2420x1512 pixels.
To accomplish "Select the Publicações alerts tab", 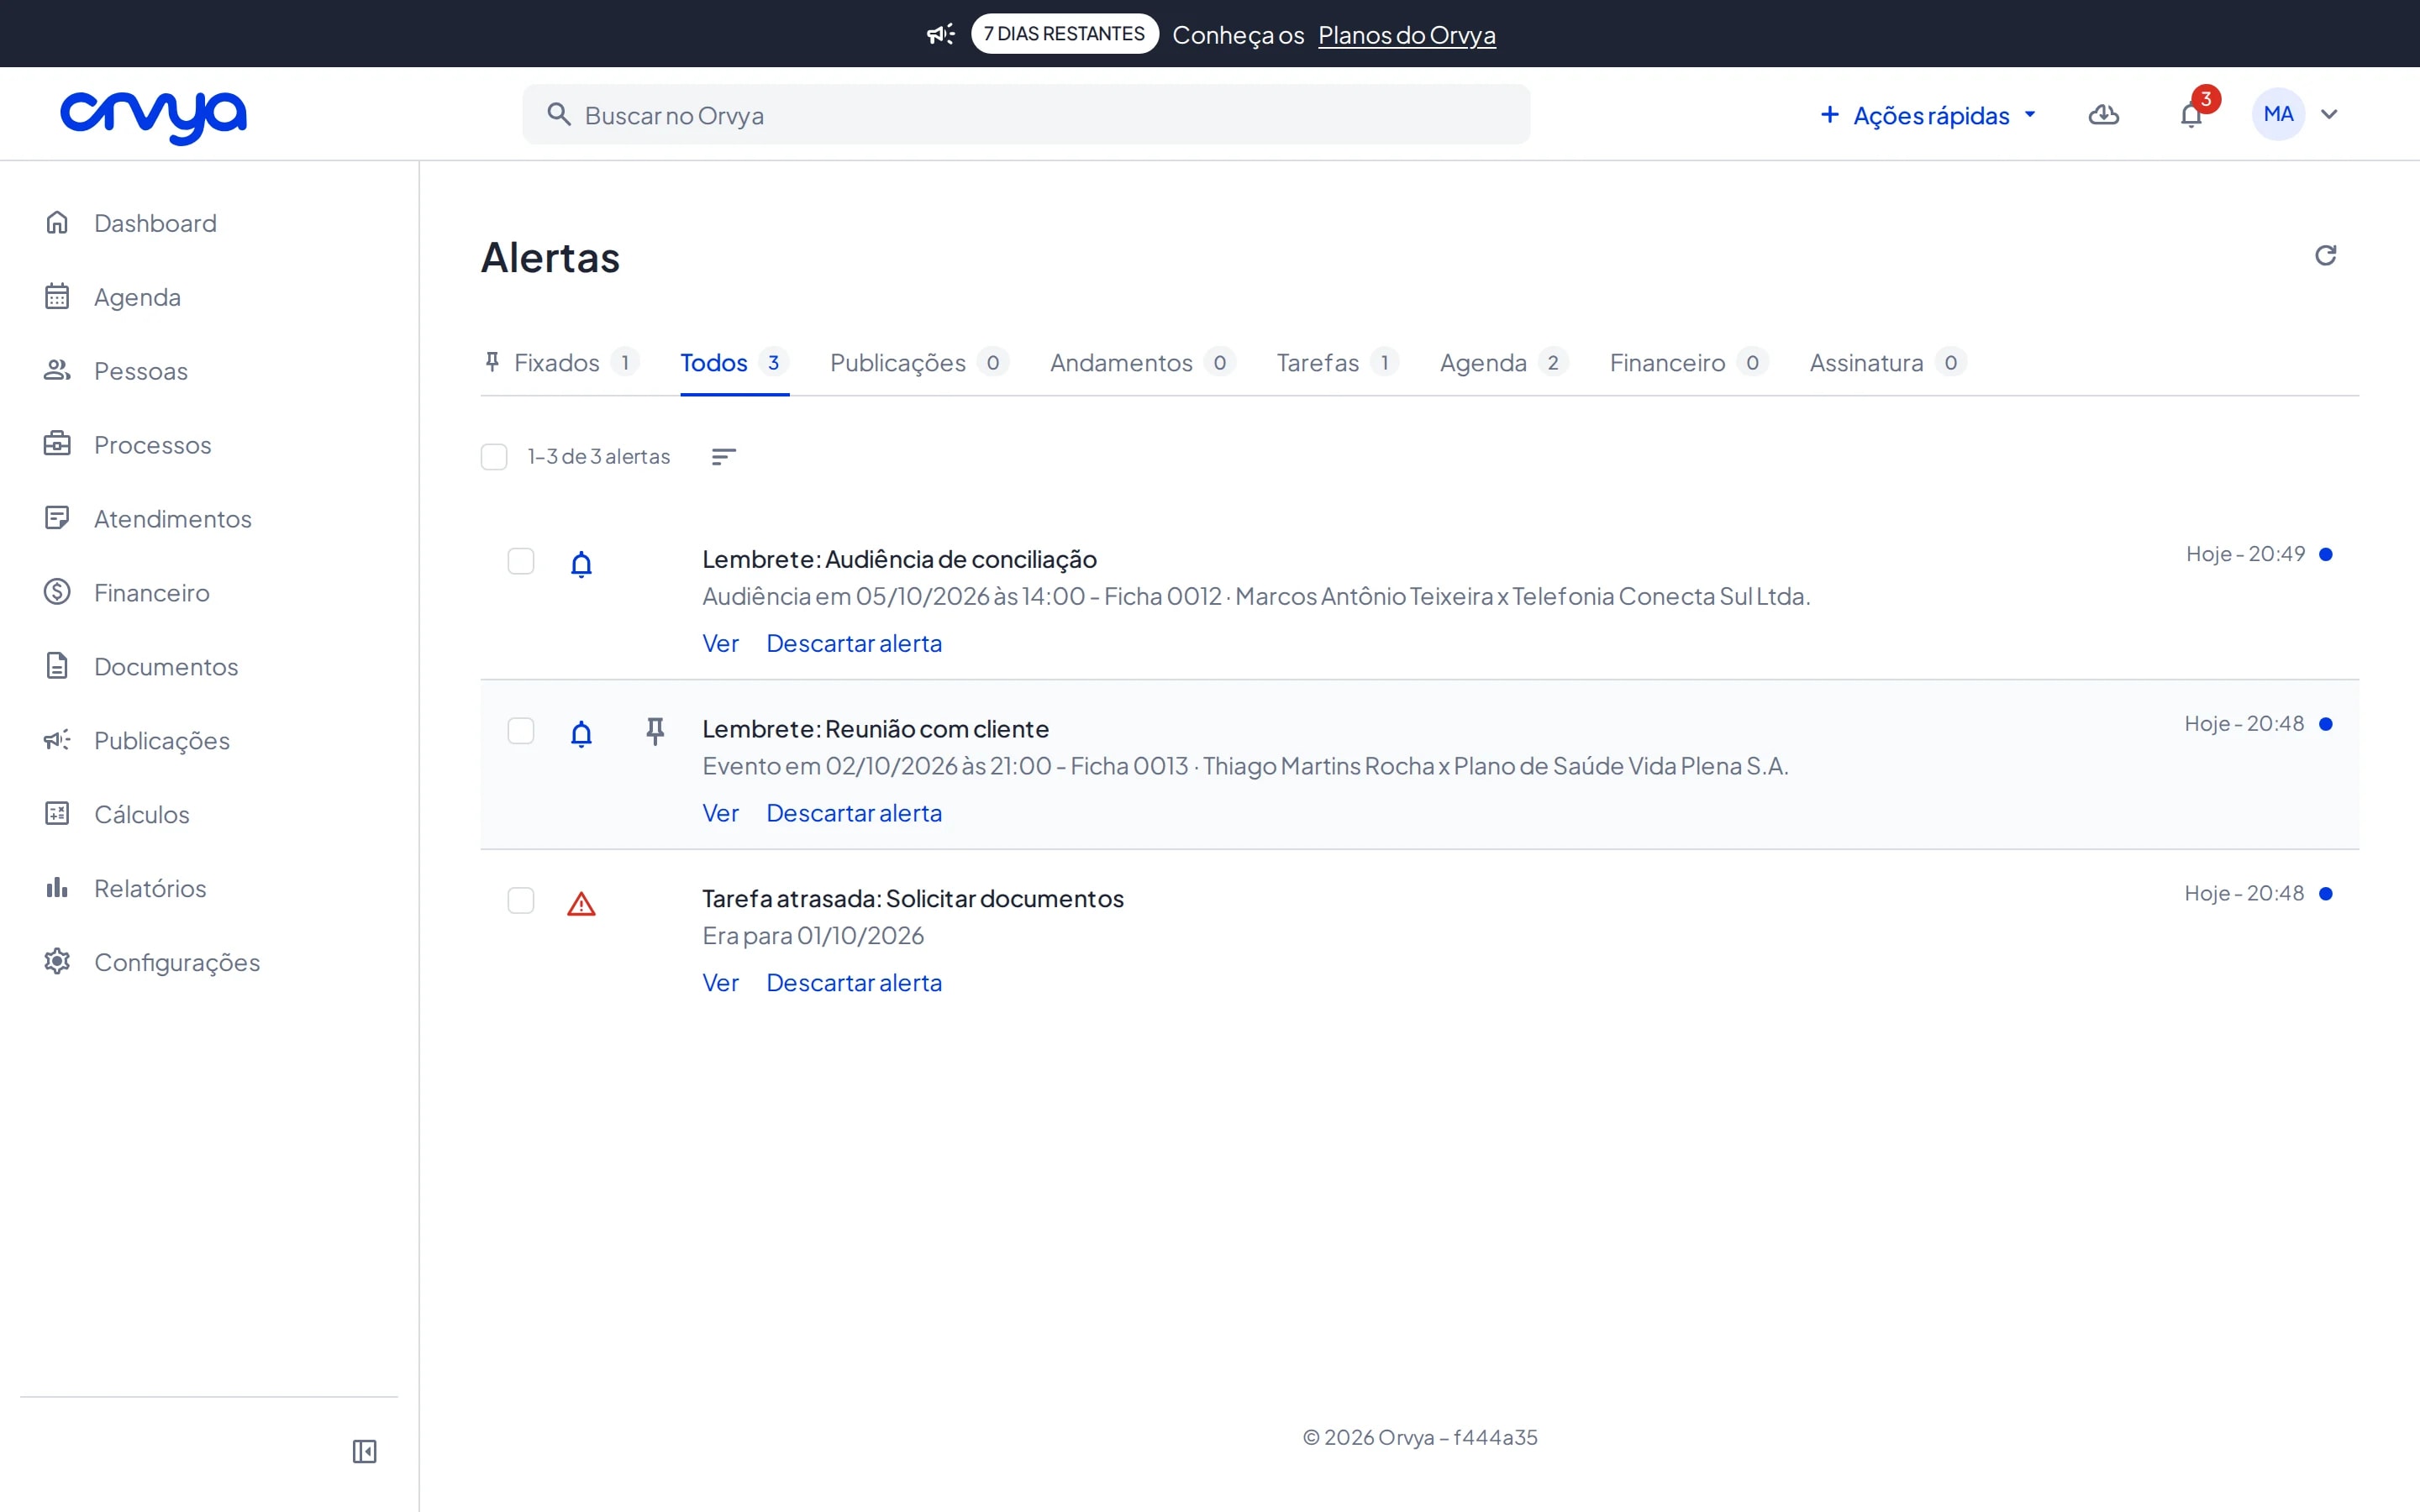I will [919, 362].
